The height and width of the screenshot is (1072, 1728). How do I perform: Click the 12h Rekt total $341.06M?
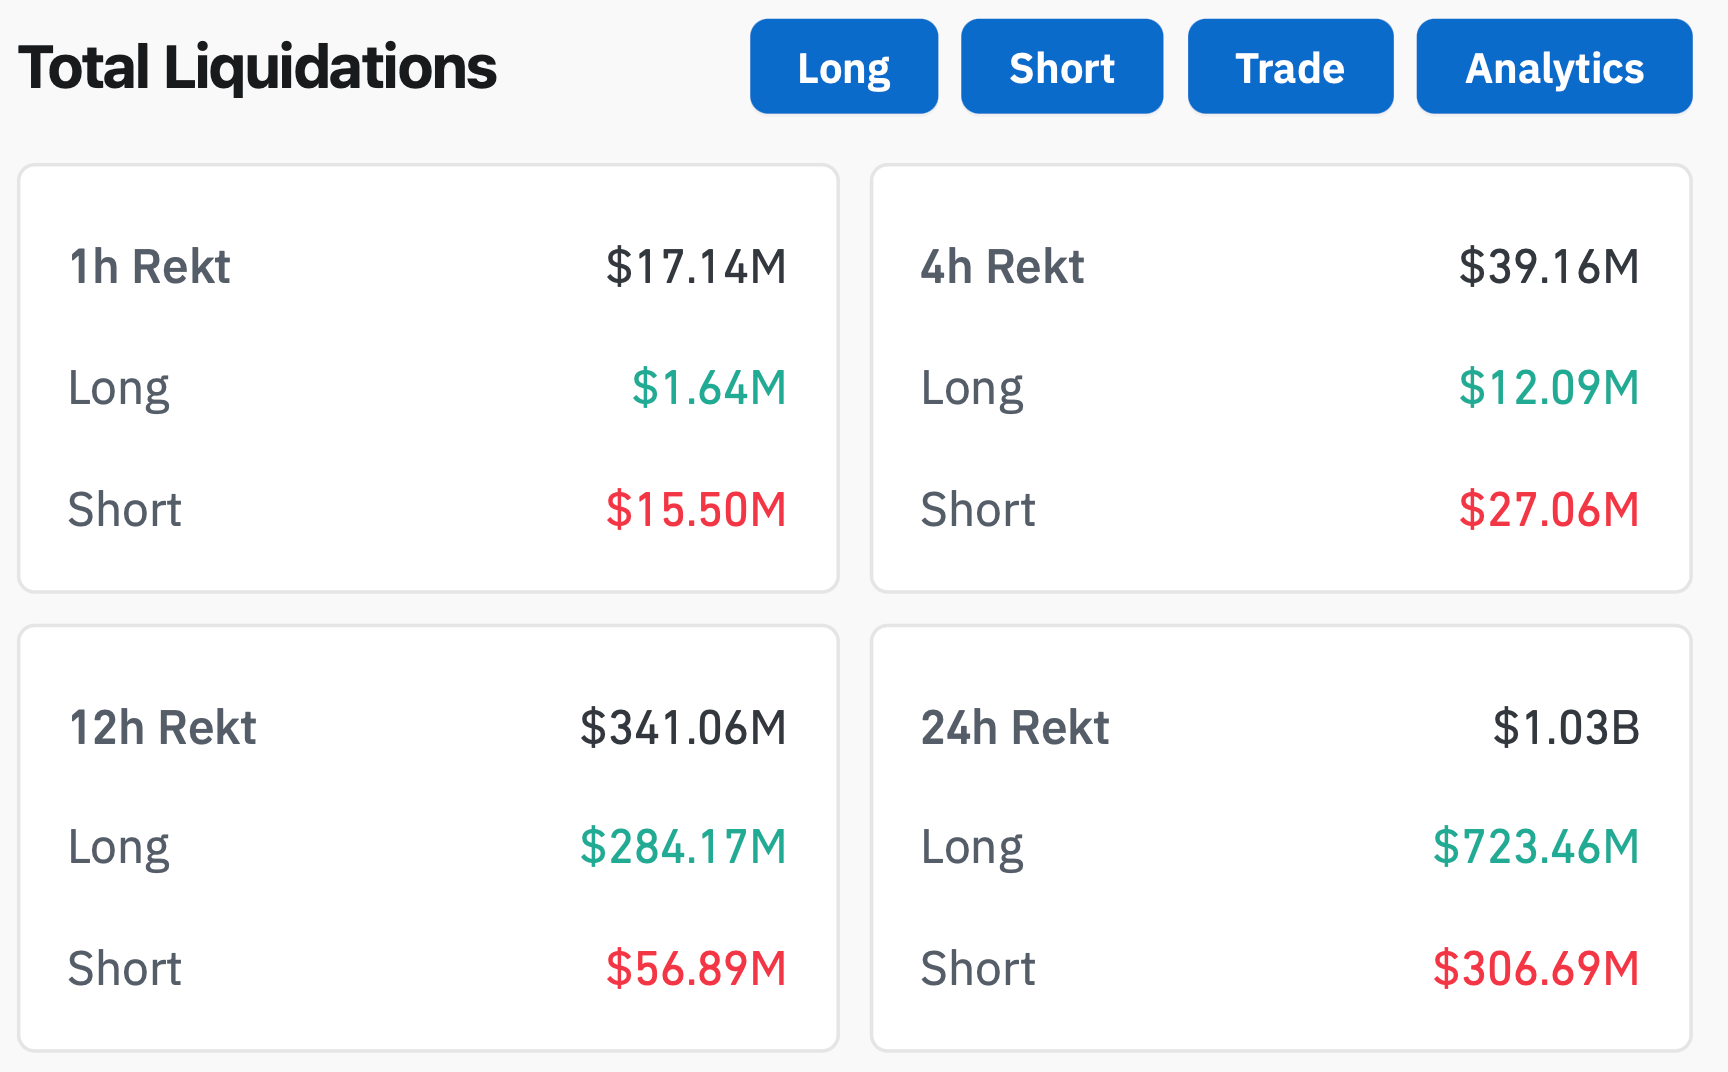tap(683, 728)
